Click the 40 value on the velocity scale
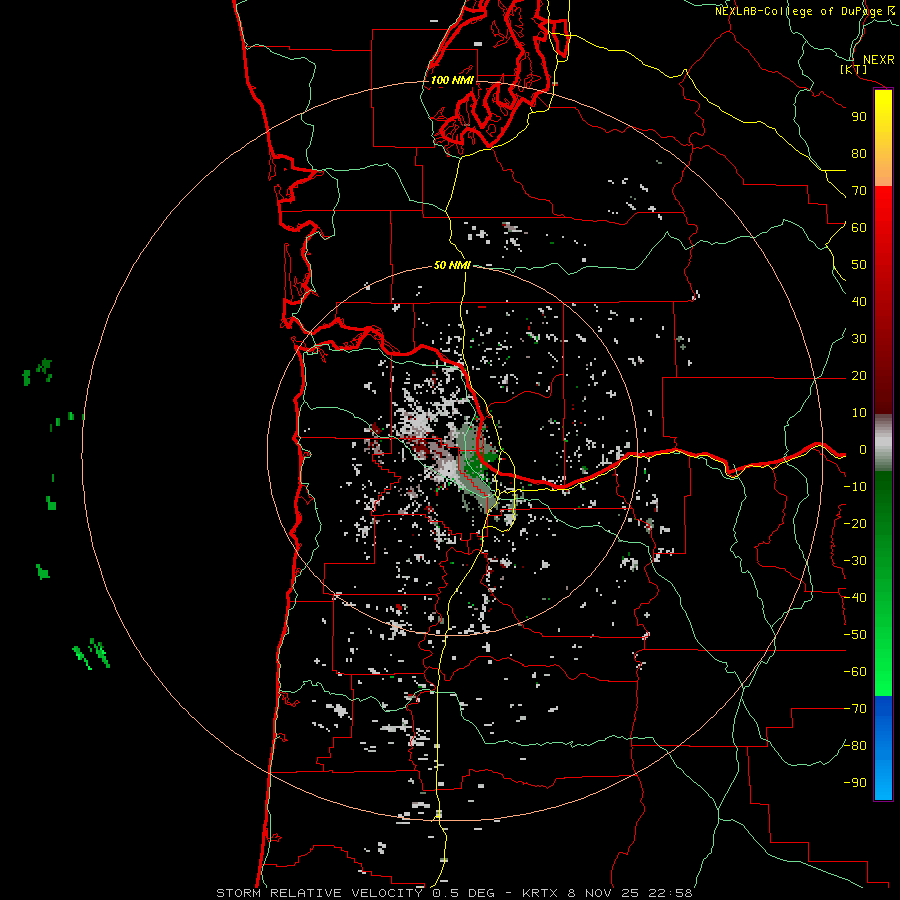900x900 pixels. pyautogui.click(x=859, y=301)
